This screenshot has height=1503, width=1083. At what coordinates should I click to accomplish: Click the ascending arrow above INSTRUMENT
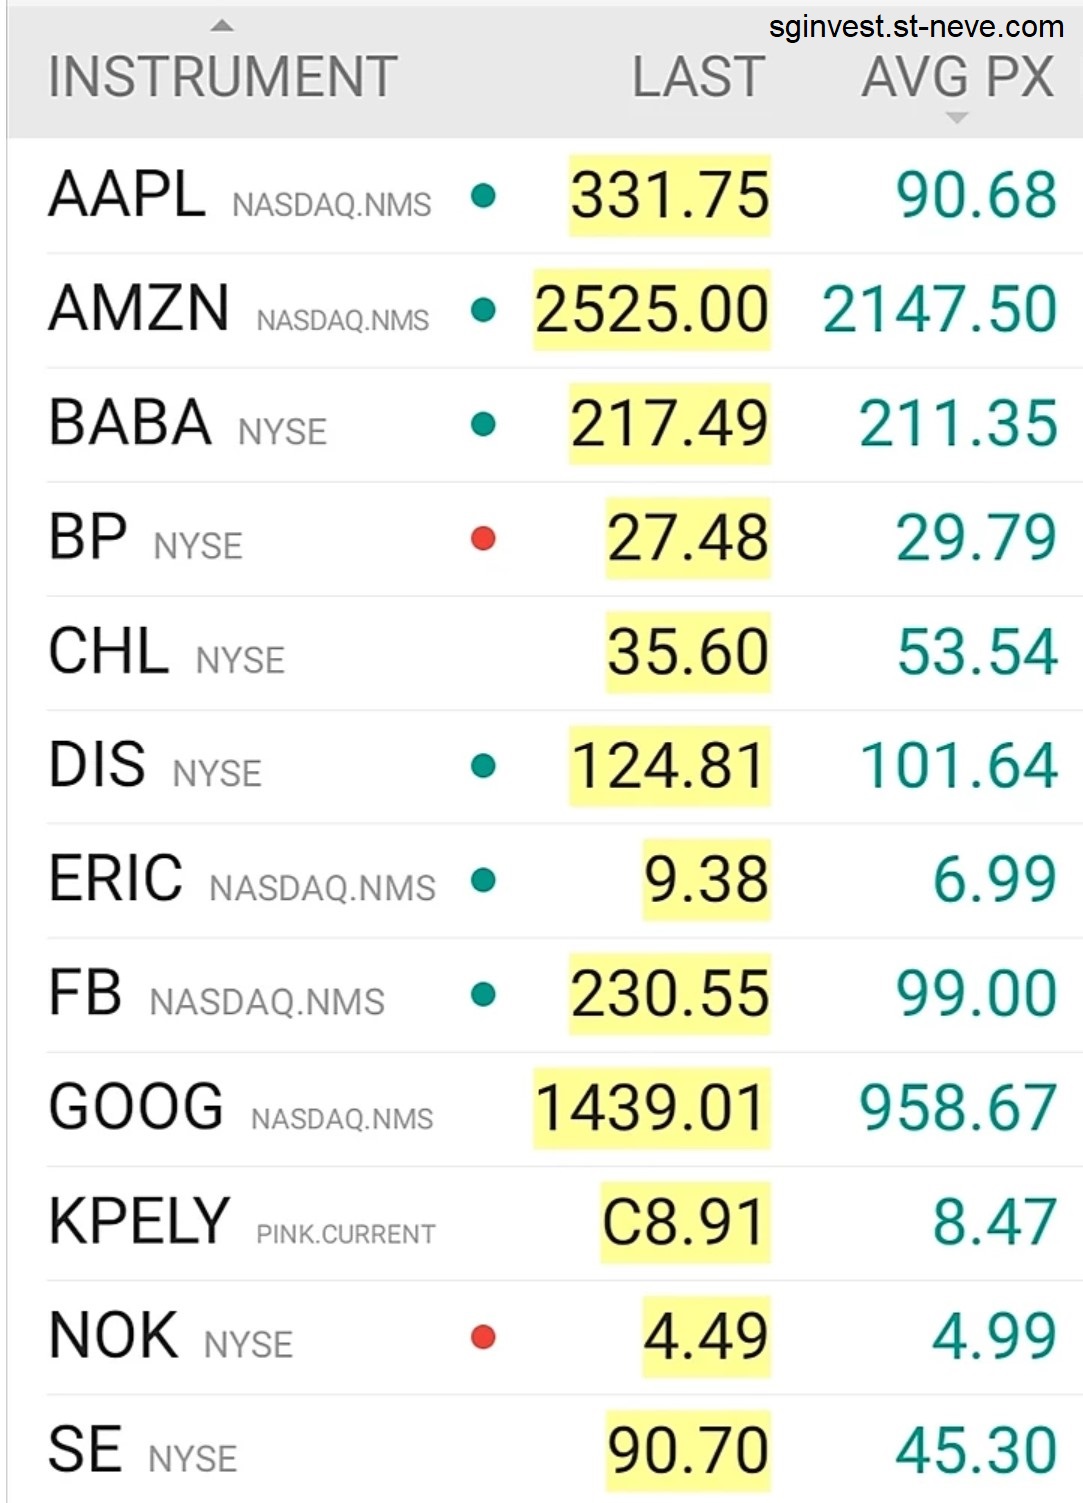(x=223, y=26)
